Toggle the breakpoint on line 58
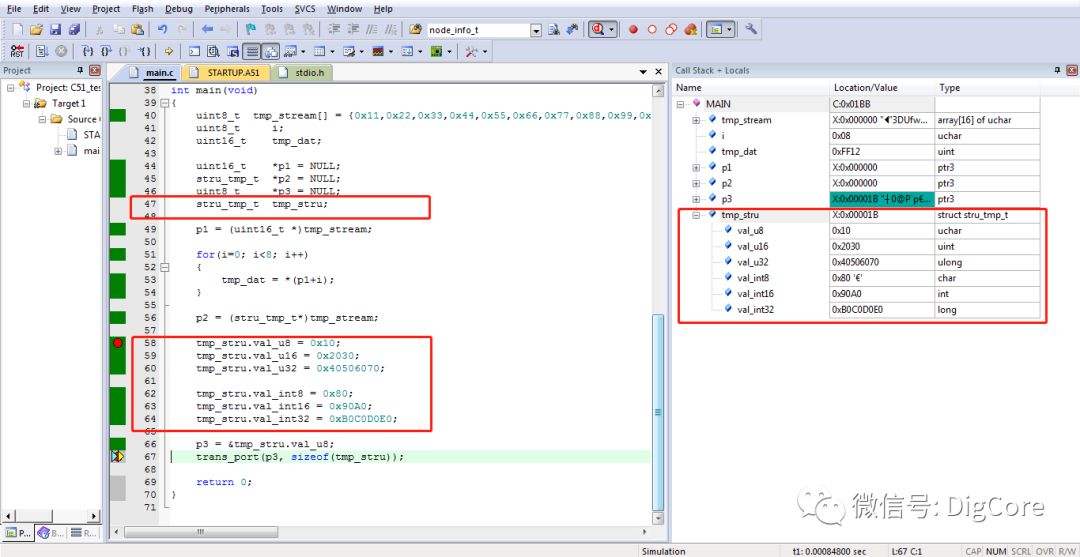 118,342
